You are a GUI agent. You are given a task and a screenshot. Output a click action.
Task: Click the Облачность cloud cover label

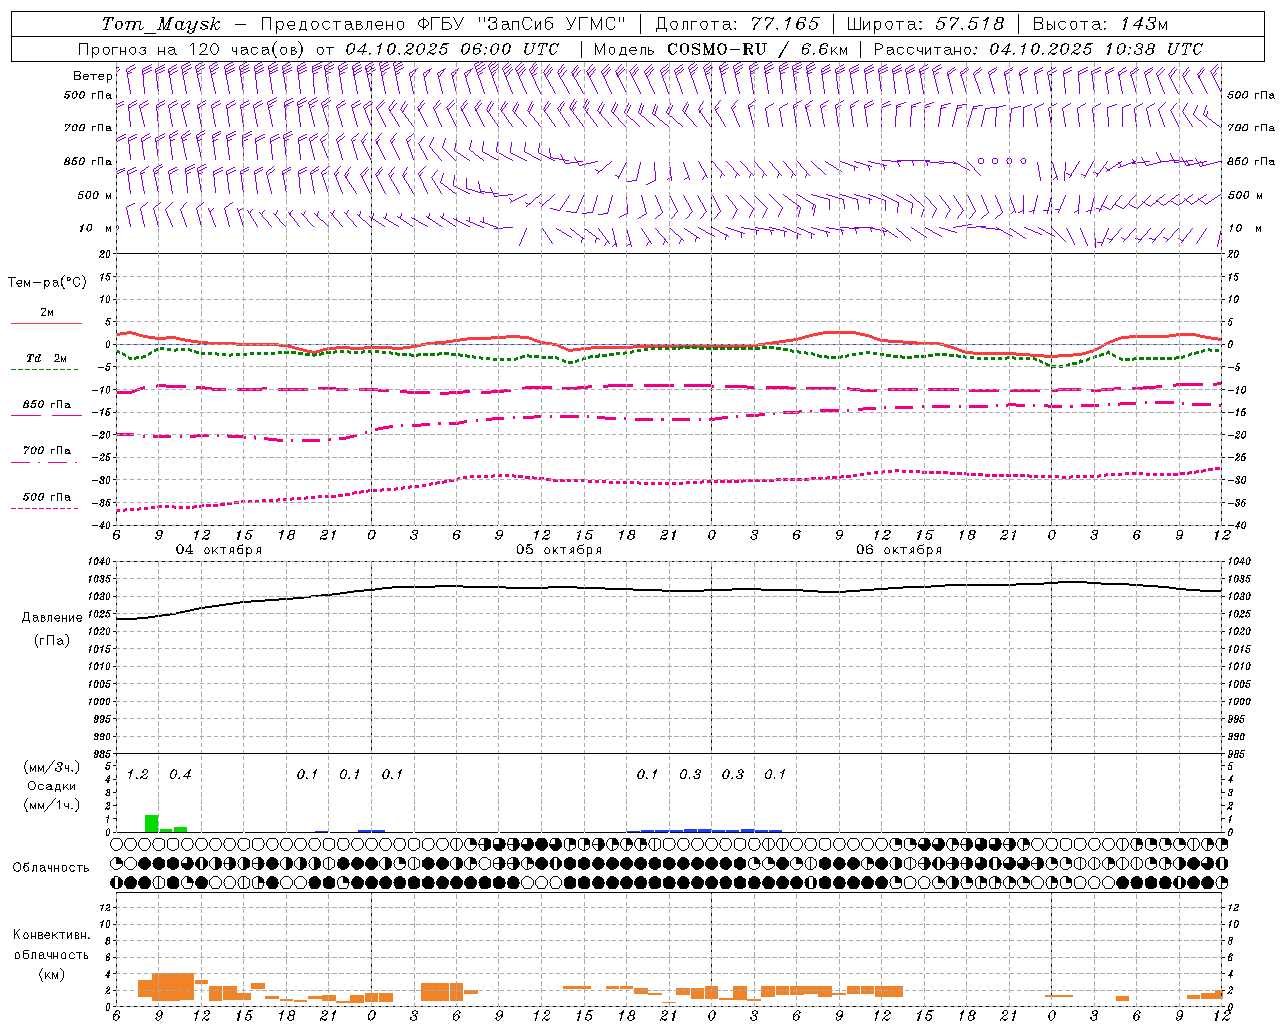[51, 867]
